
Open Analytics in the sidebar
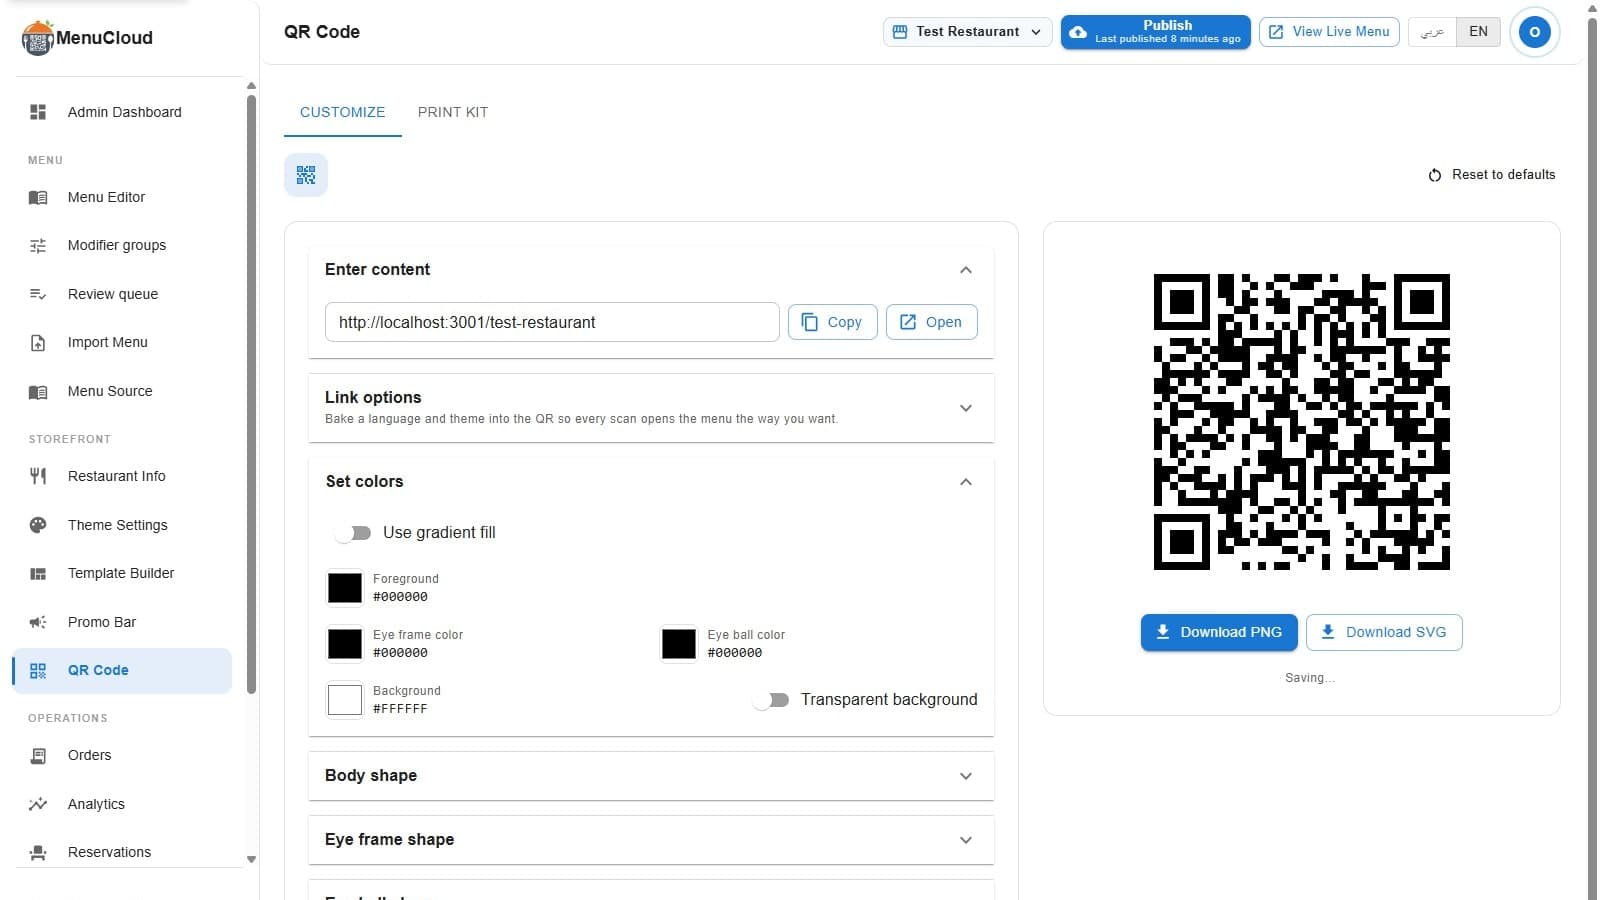pyautogui.click(x=122, y=804)
